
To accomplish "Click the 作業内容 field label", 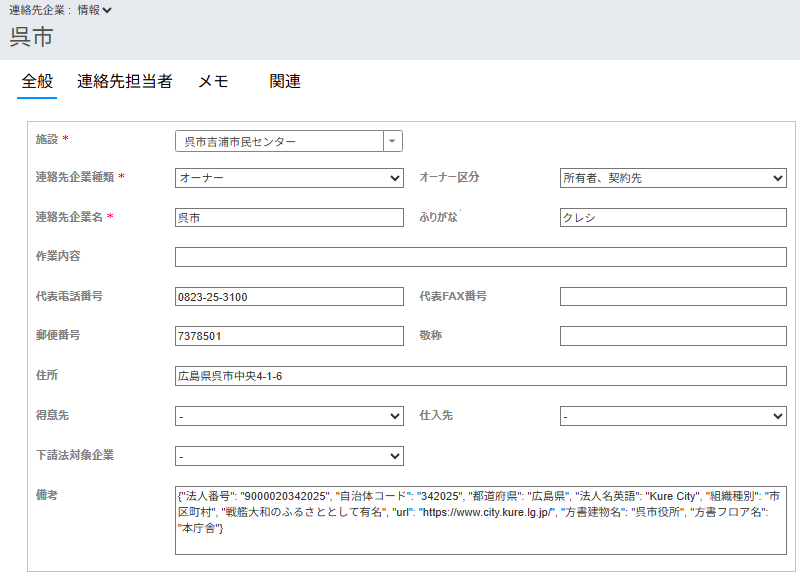I will coord(58,256).
